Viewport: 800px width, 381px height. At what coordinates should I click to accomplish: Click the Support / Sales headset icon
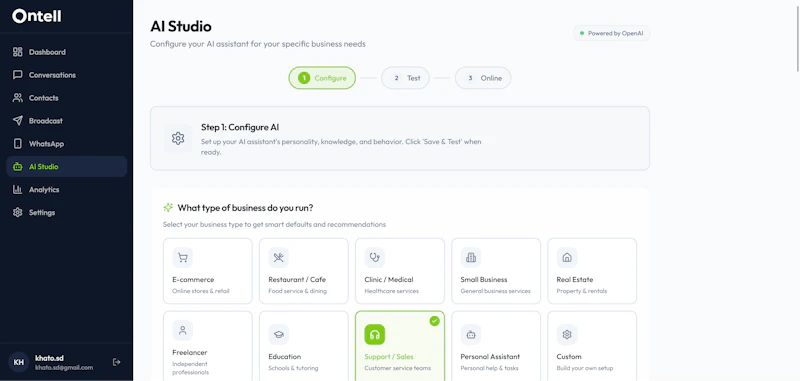click(x=374, y=335)
